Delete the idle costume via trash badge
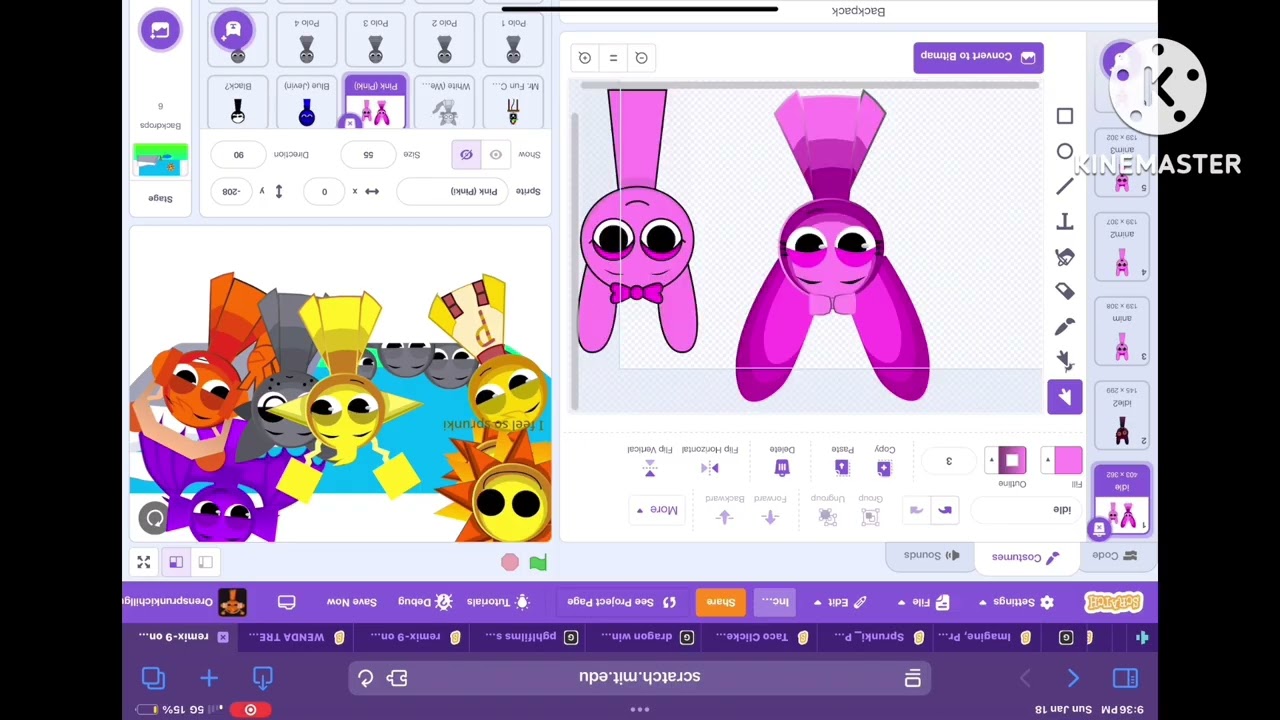The image size is (1280, 720). pyautogui.click(x=1099, y=529)
